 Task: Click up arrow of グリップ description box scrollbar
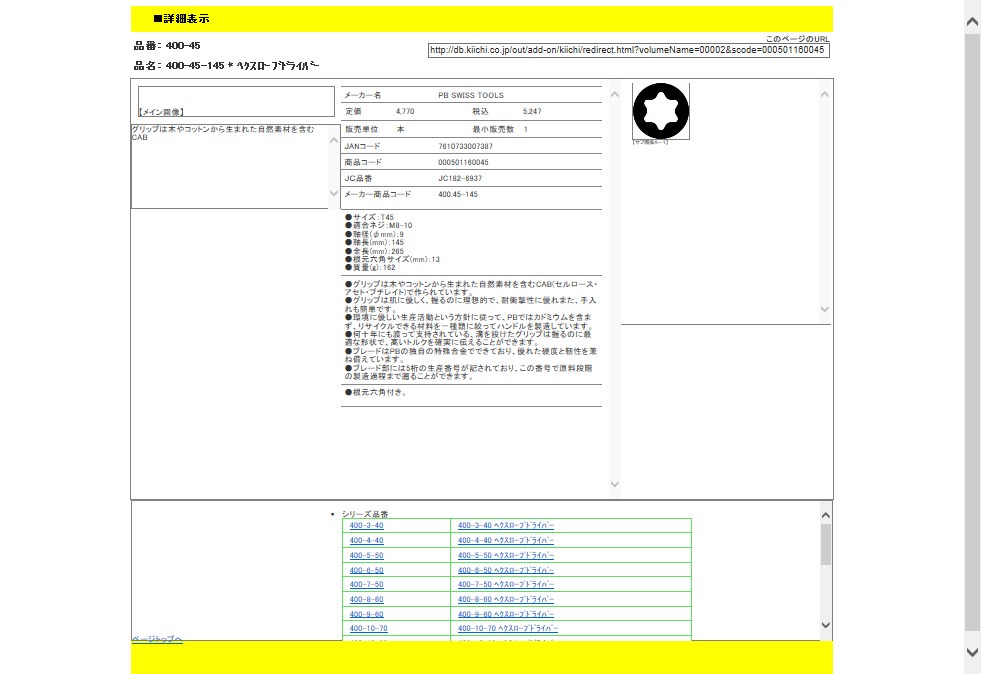coord(333,140)
